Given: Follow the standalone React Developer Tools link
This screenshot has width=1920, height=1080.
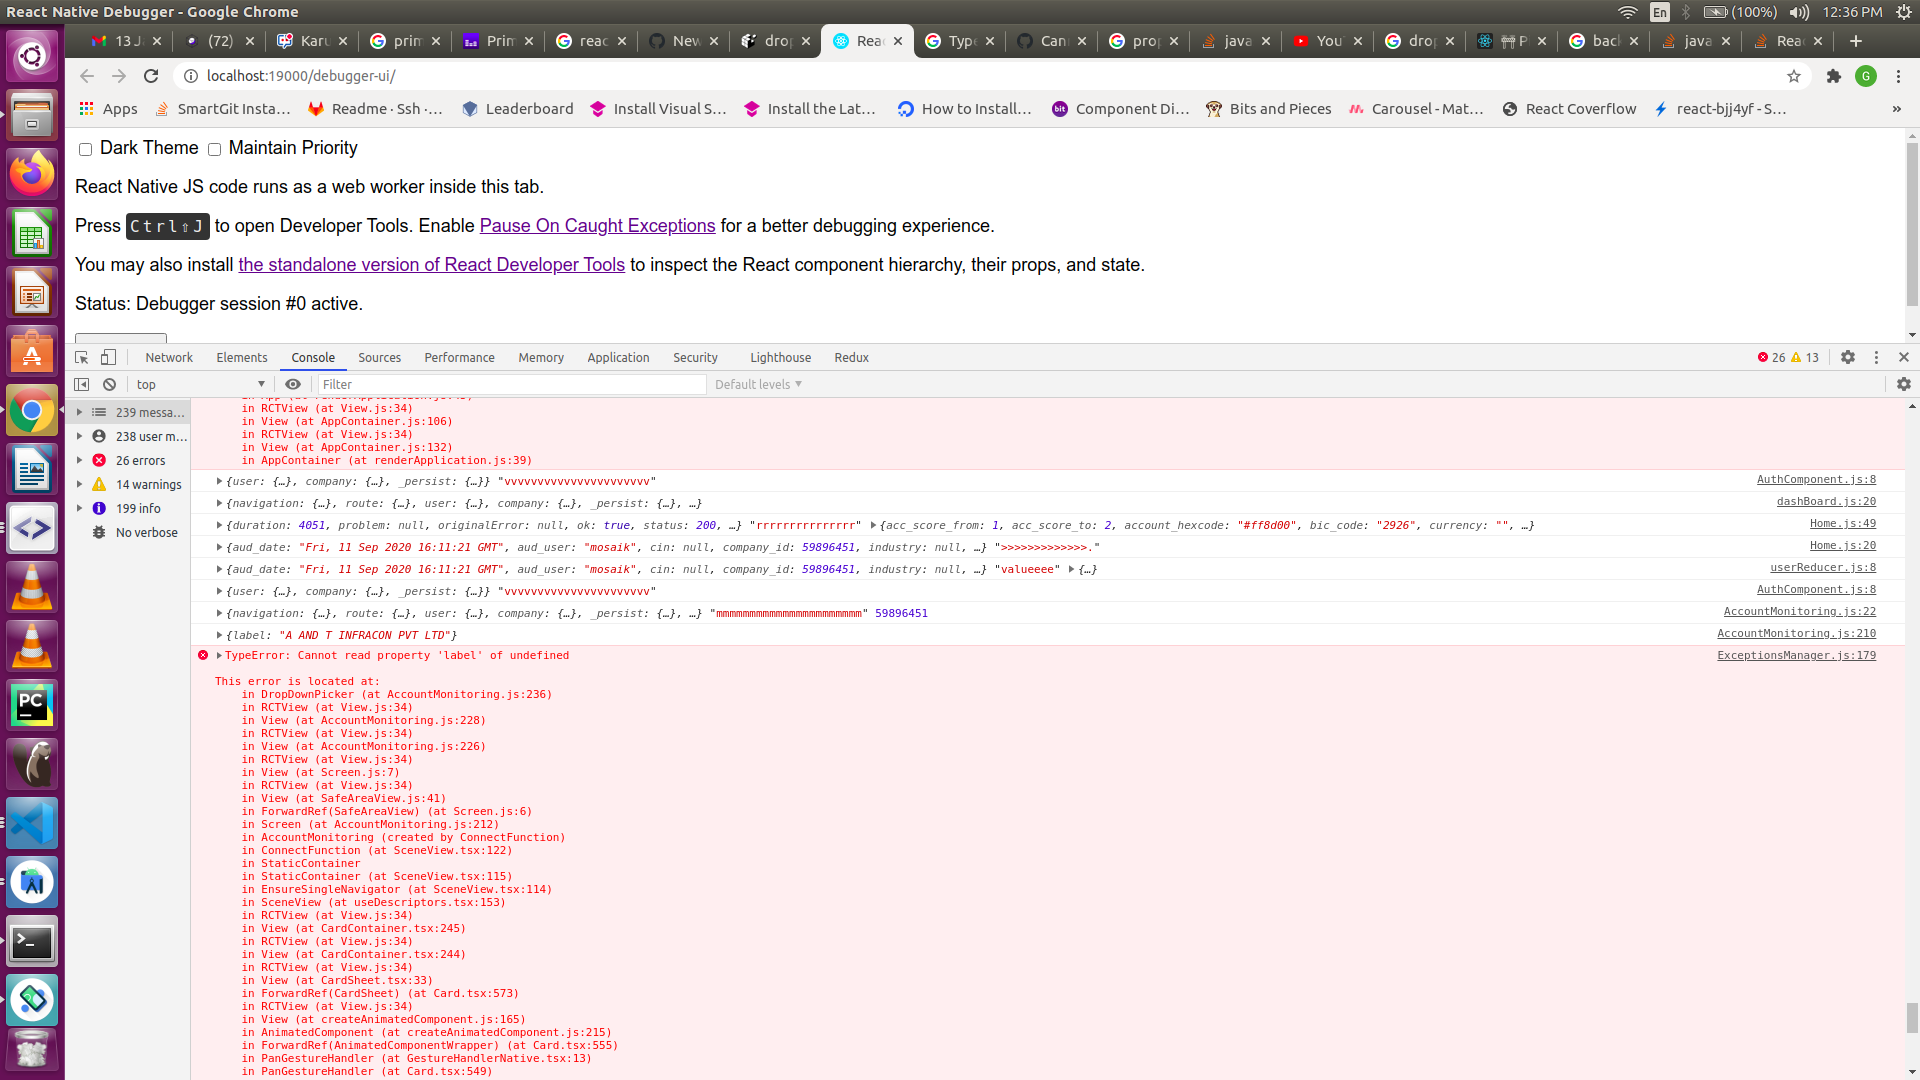Looking at the screenshot, I should pos(431,265).
